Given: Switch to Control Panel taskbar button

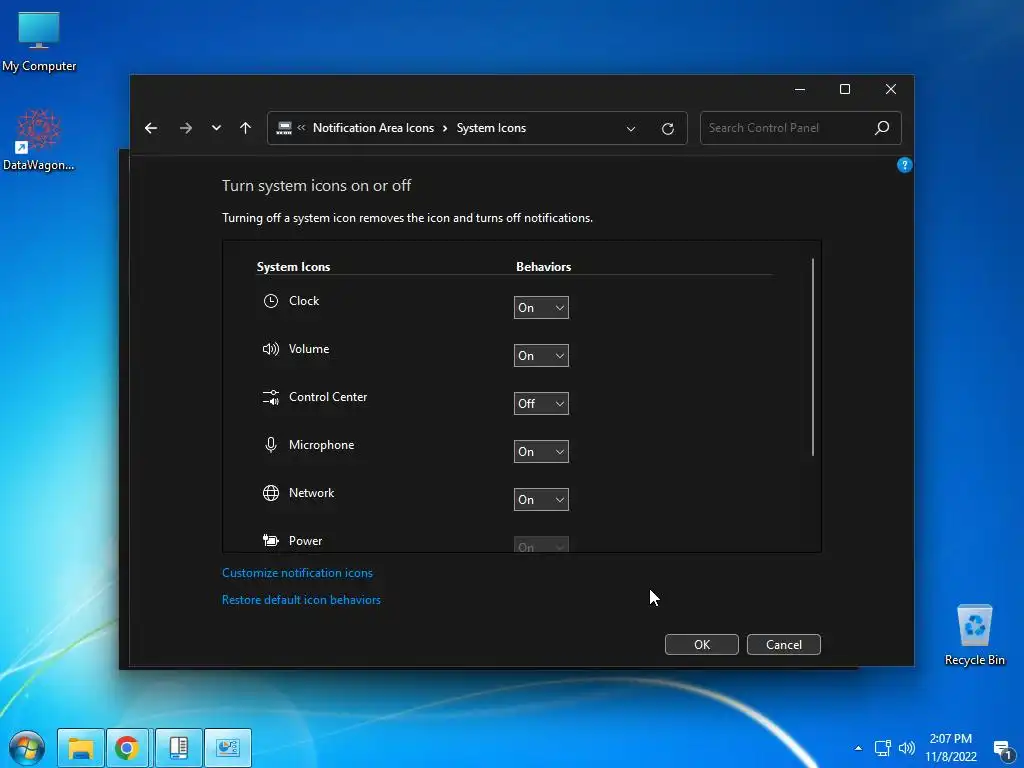Looking at the screenshot, I should 228,748.
